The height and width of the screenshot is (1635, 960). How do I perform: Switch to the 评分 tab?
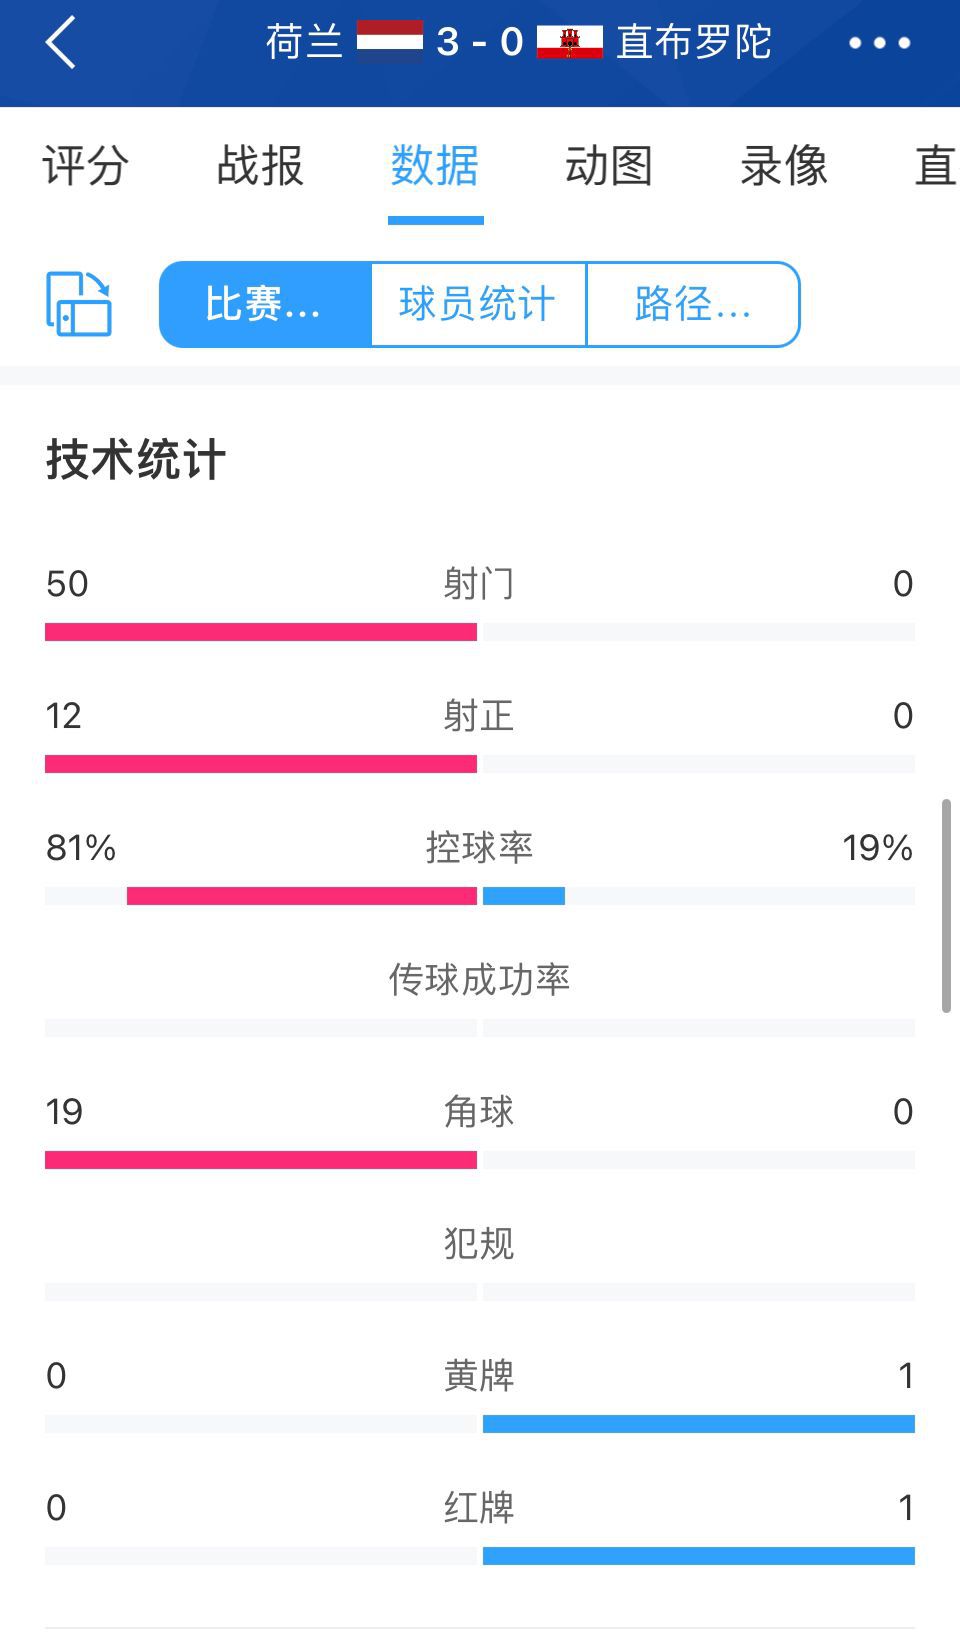click(86, 166)
